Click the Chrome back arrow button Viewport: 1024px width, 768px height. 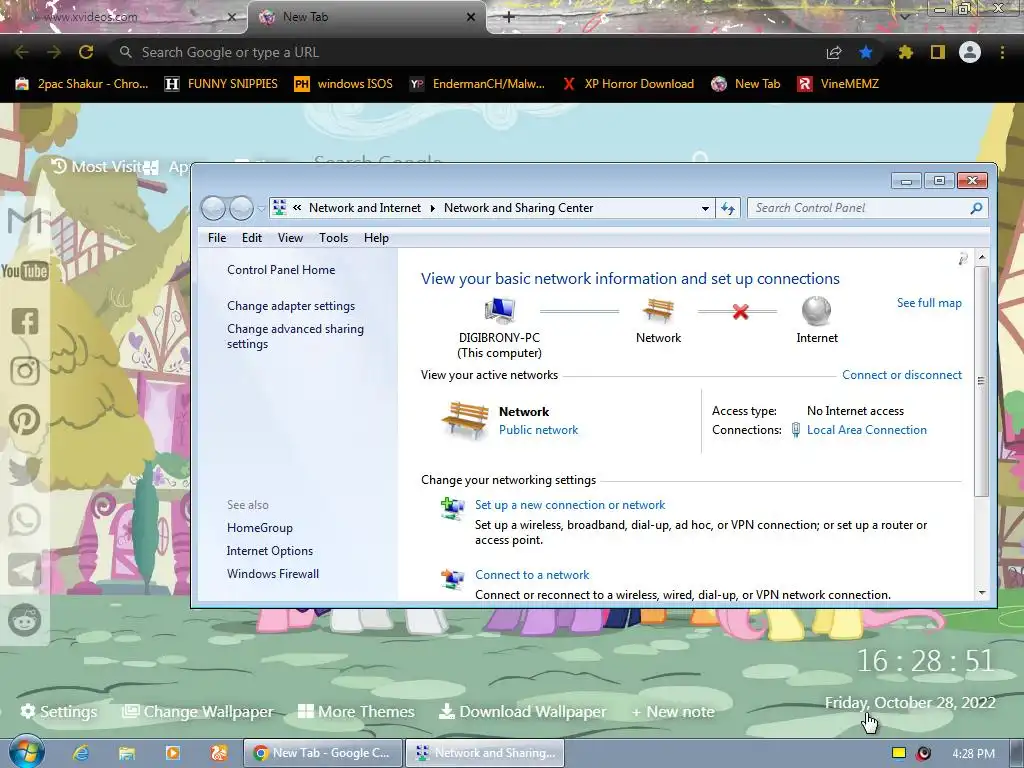pos(22,52)
